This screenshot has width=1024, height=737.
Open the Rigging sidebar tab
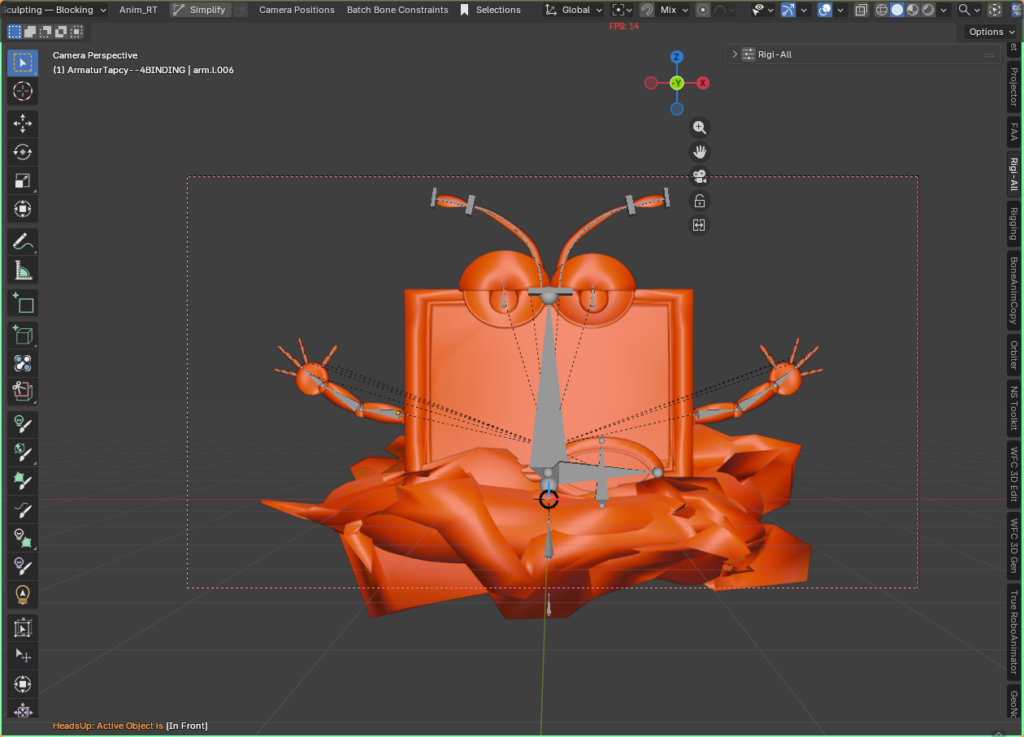tap(1013, 224)
